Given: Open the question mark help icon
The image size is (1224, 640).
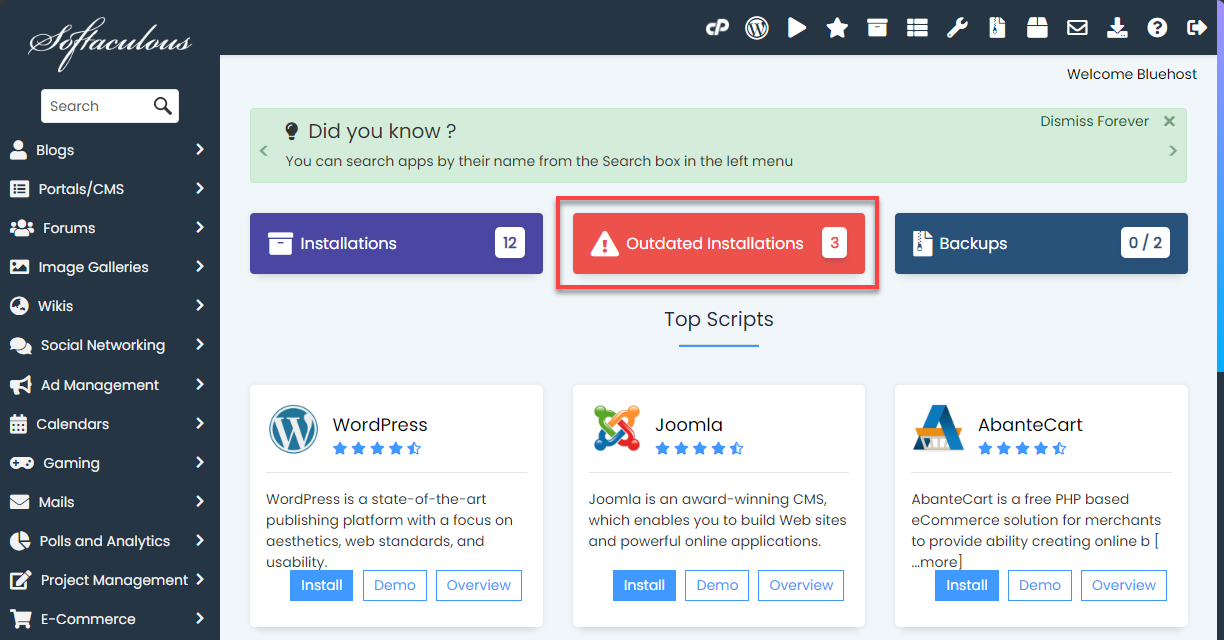Looking at the screenshot, I should coord(1157,28).
